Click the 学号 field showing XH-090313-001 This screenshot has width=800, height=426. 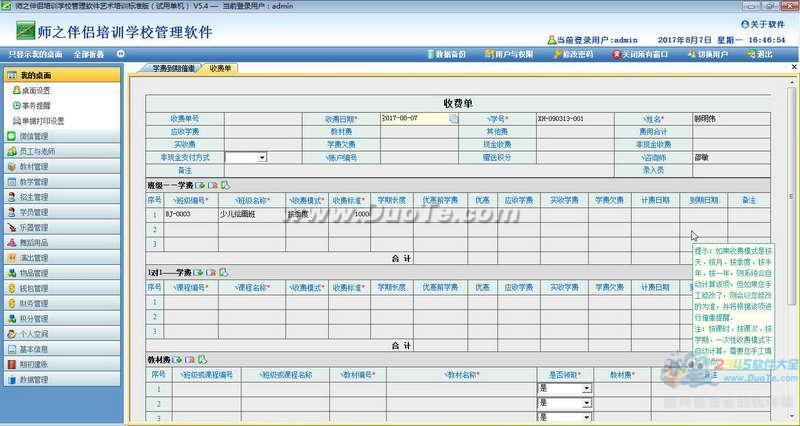pyautogui.click(x=575, y=118)
